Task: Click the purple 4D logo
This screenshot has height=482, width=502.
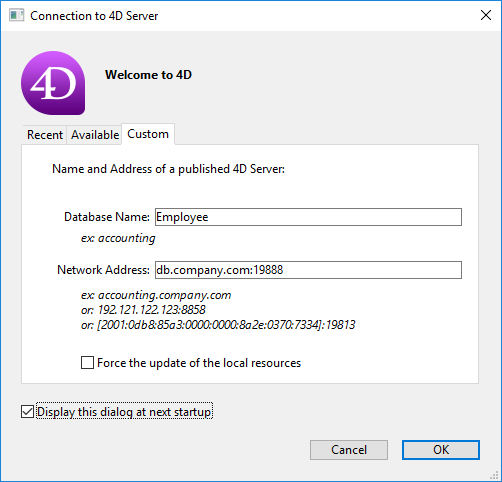Action: [53, 83]
